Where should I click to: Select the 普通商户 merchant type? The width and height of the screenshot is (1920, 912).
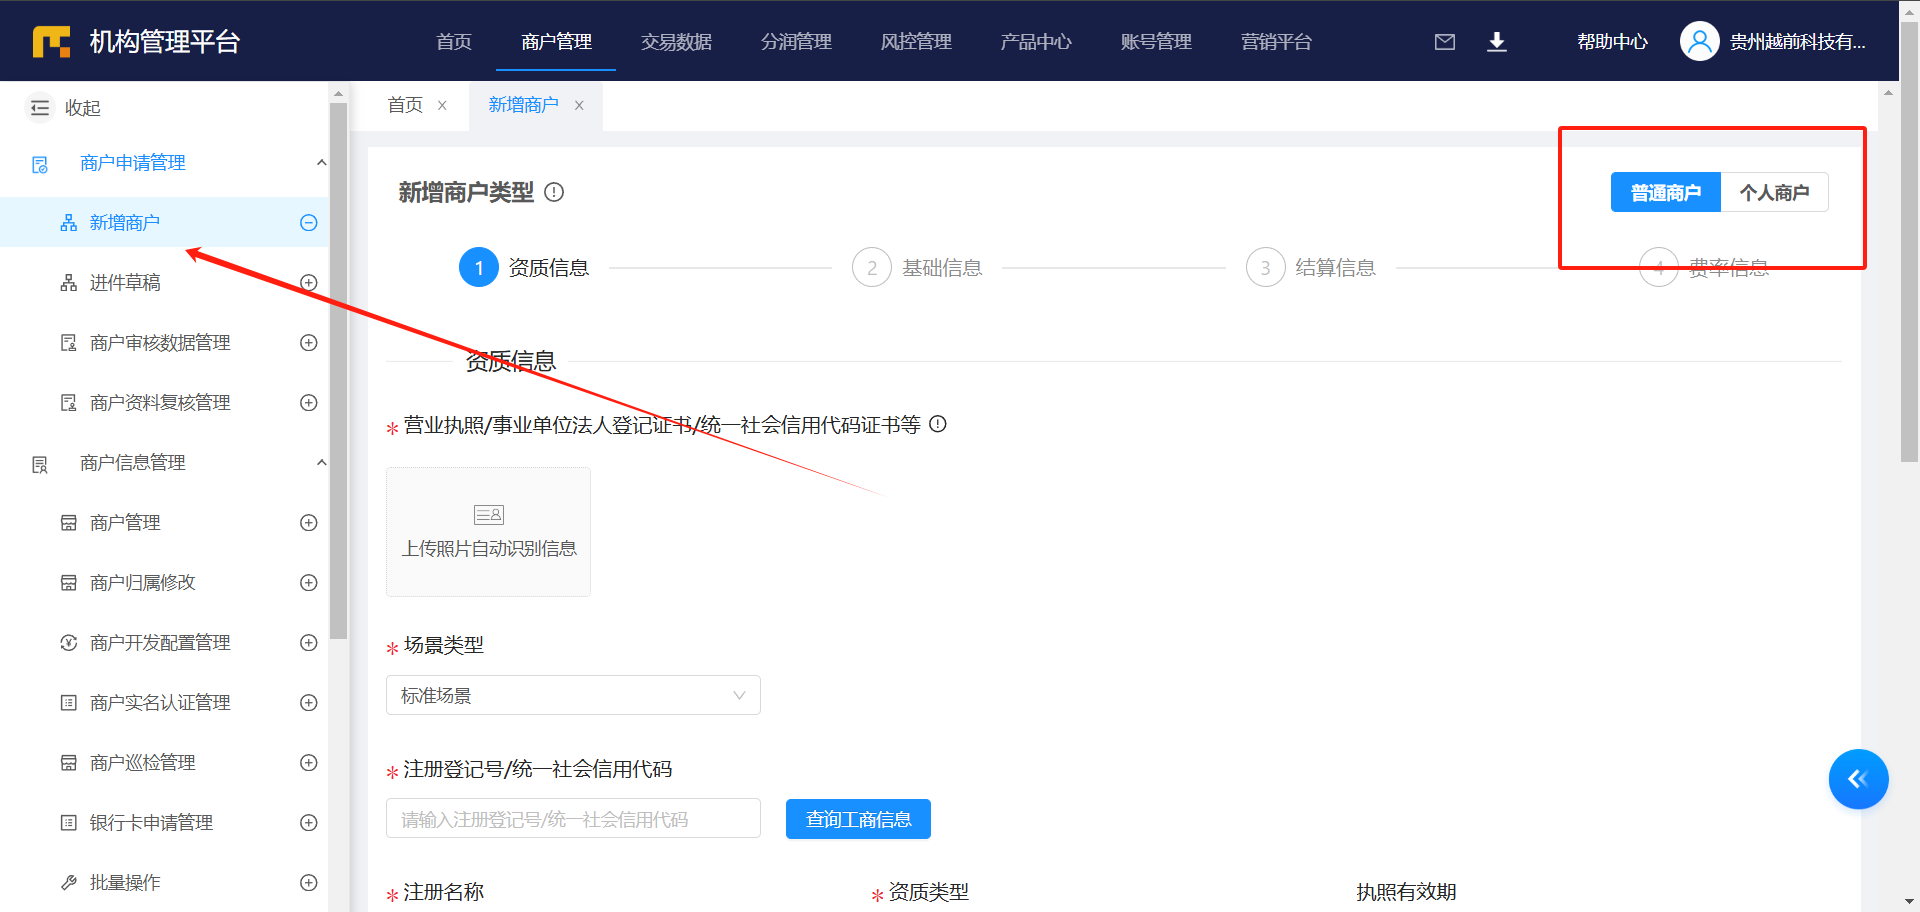point(1665,192)
